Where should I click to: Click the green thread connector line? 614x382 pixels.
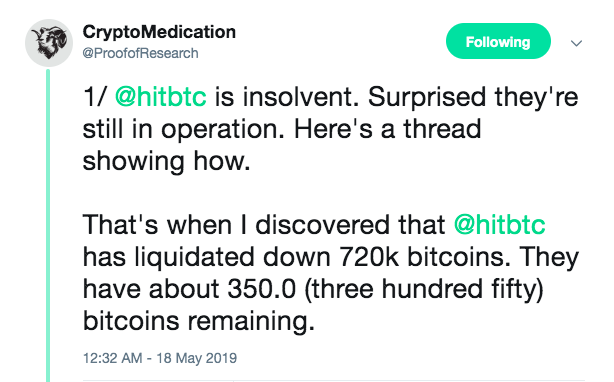pos(48,225)
